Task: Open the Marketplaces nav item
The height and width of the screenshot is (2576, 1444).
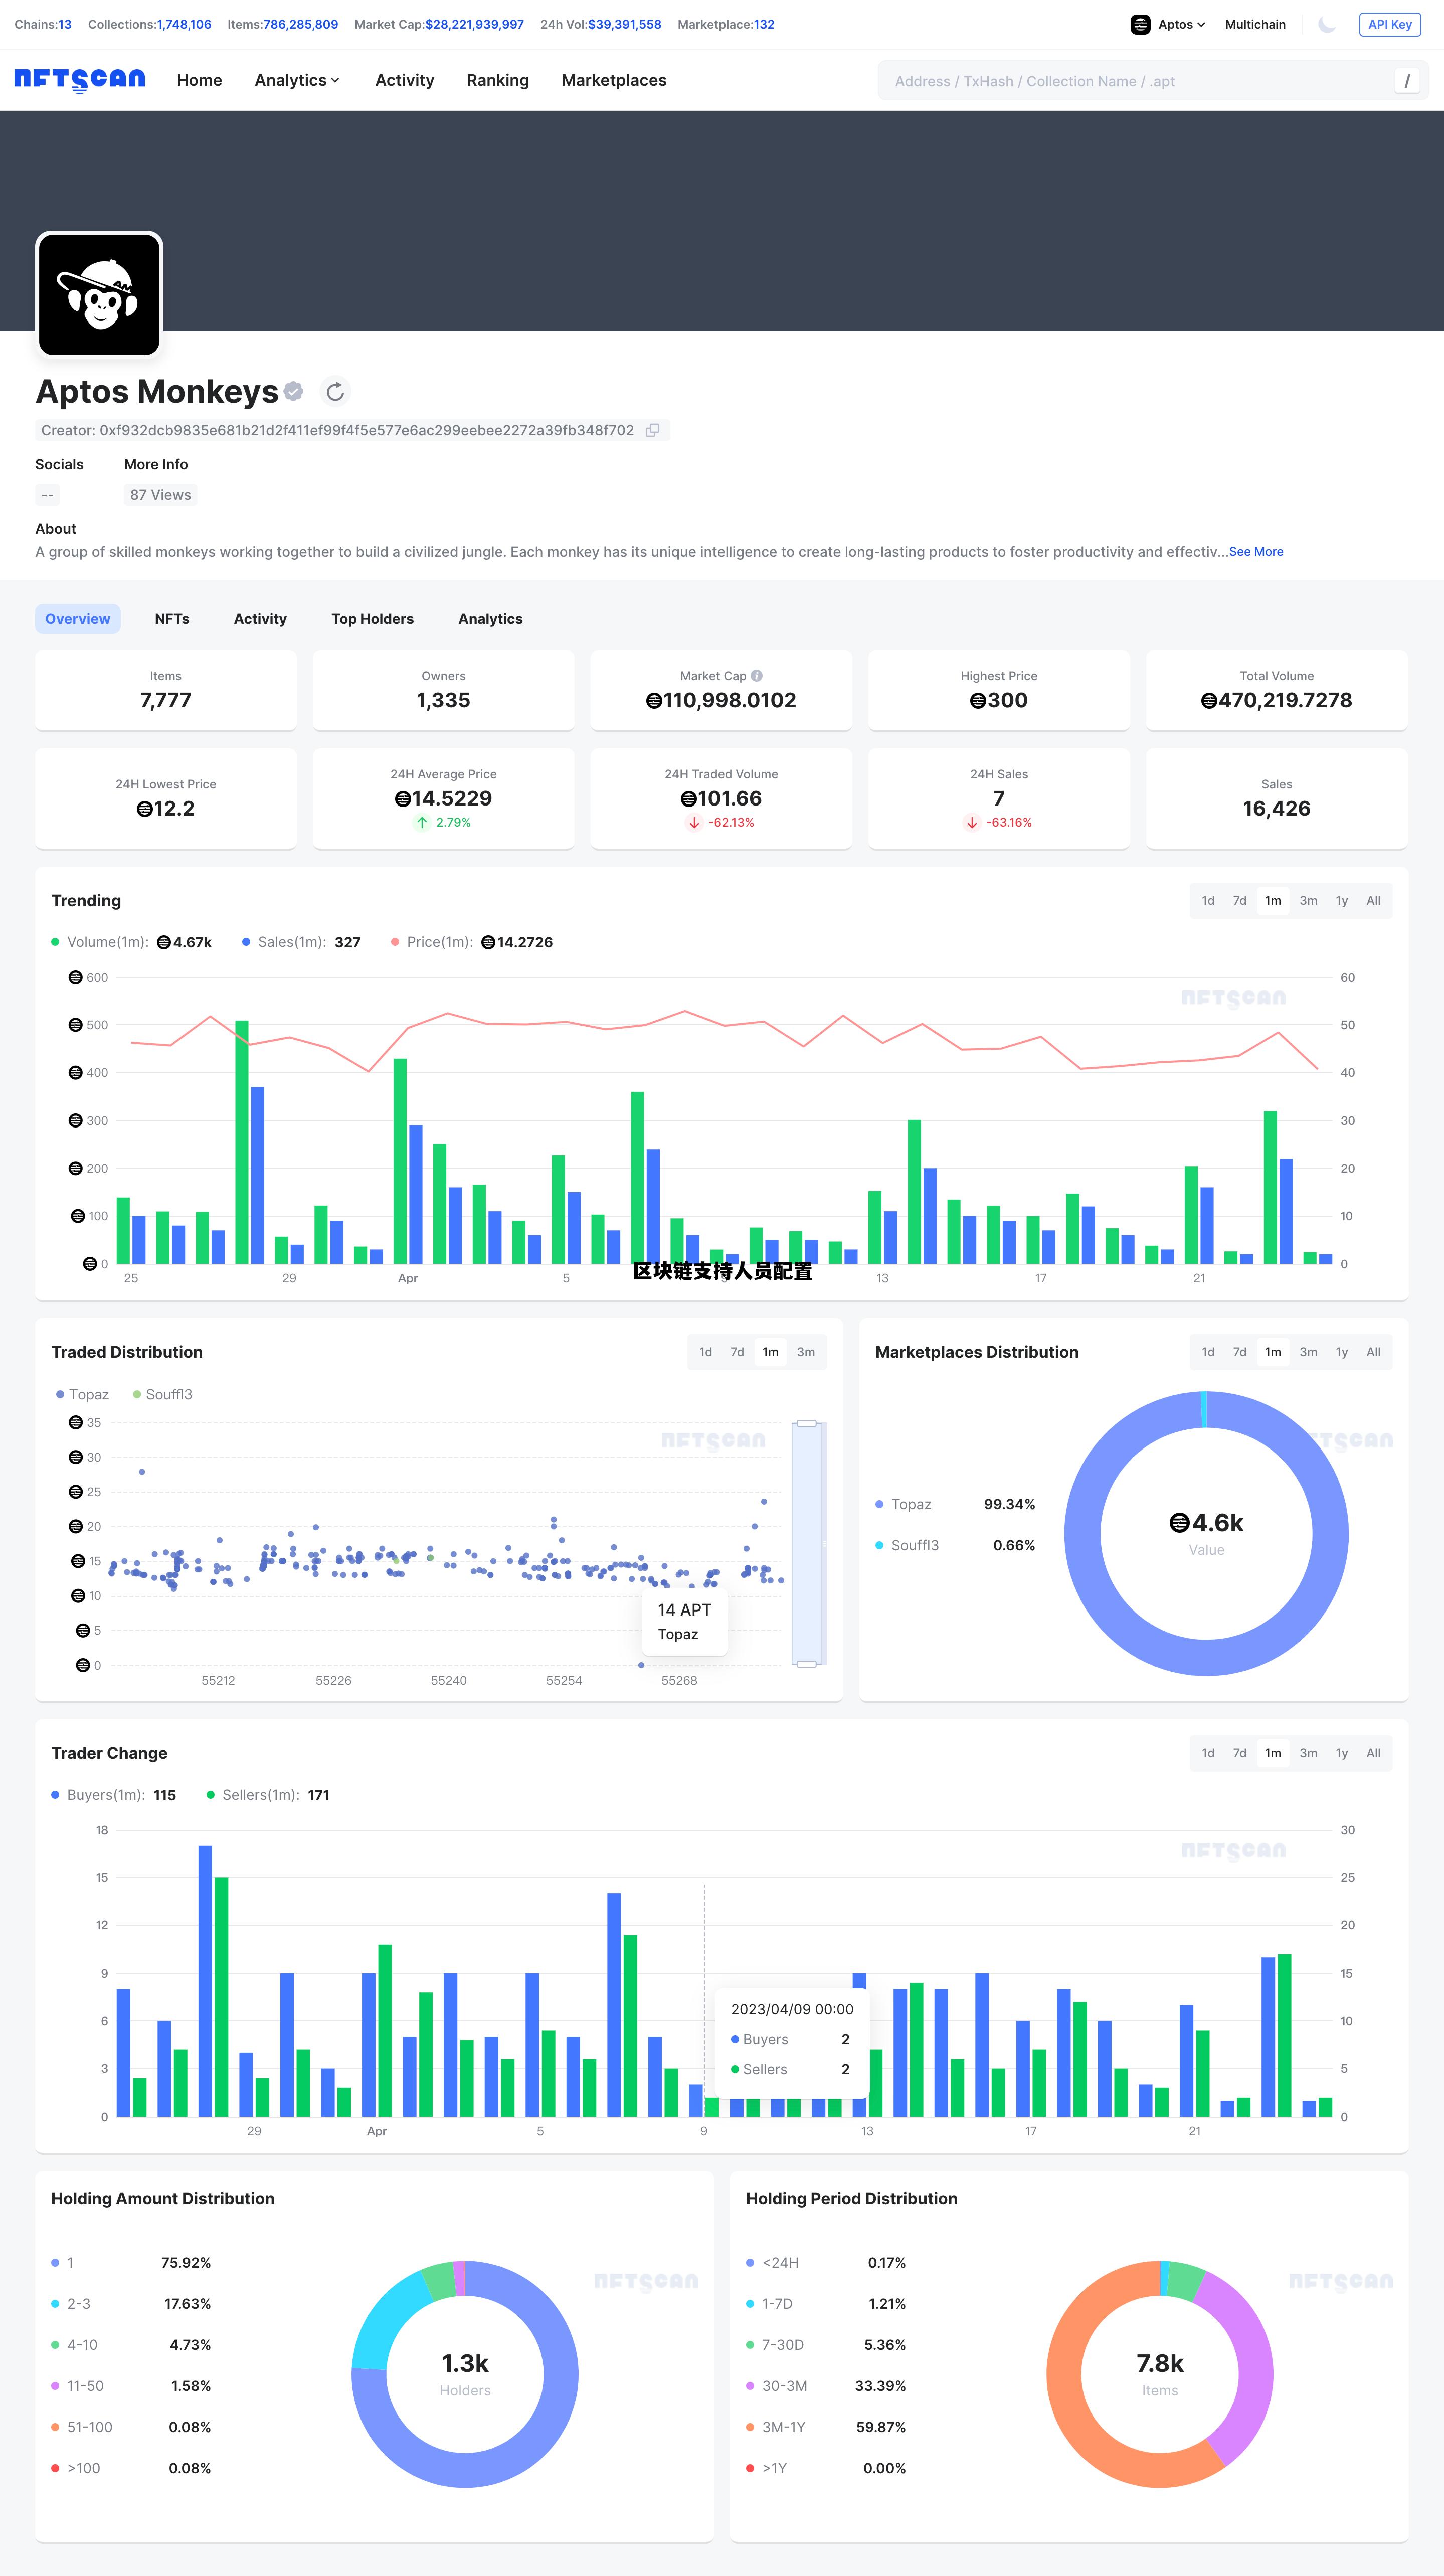Action: (613, 80)
